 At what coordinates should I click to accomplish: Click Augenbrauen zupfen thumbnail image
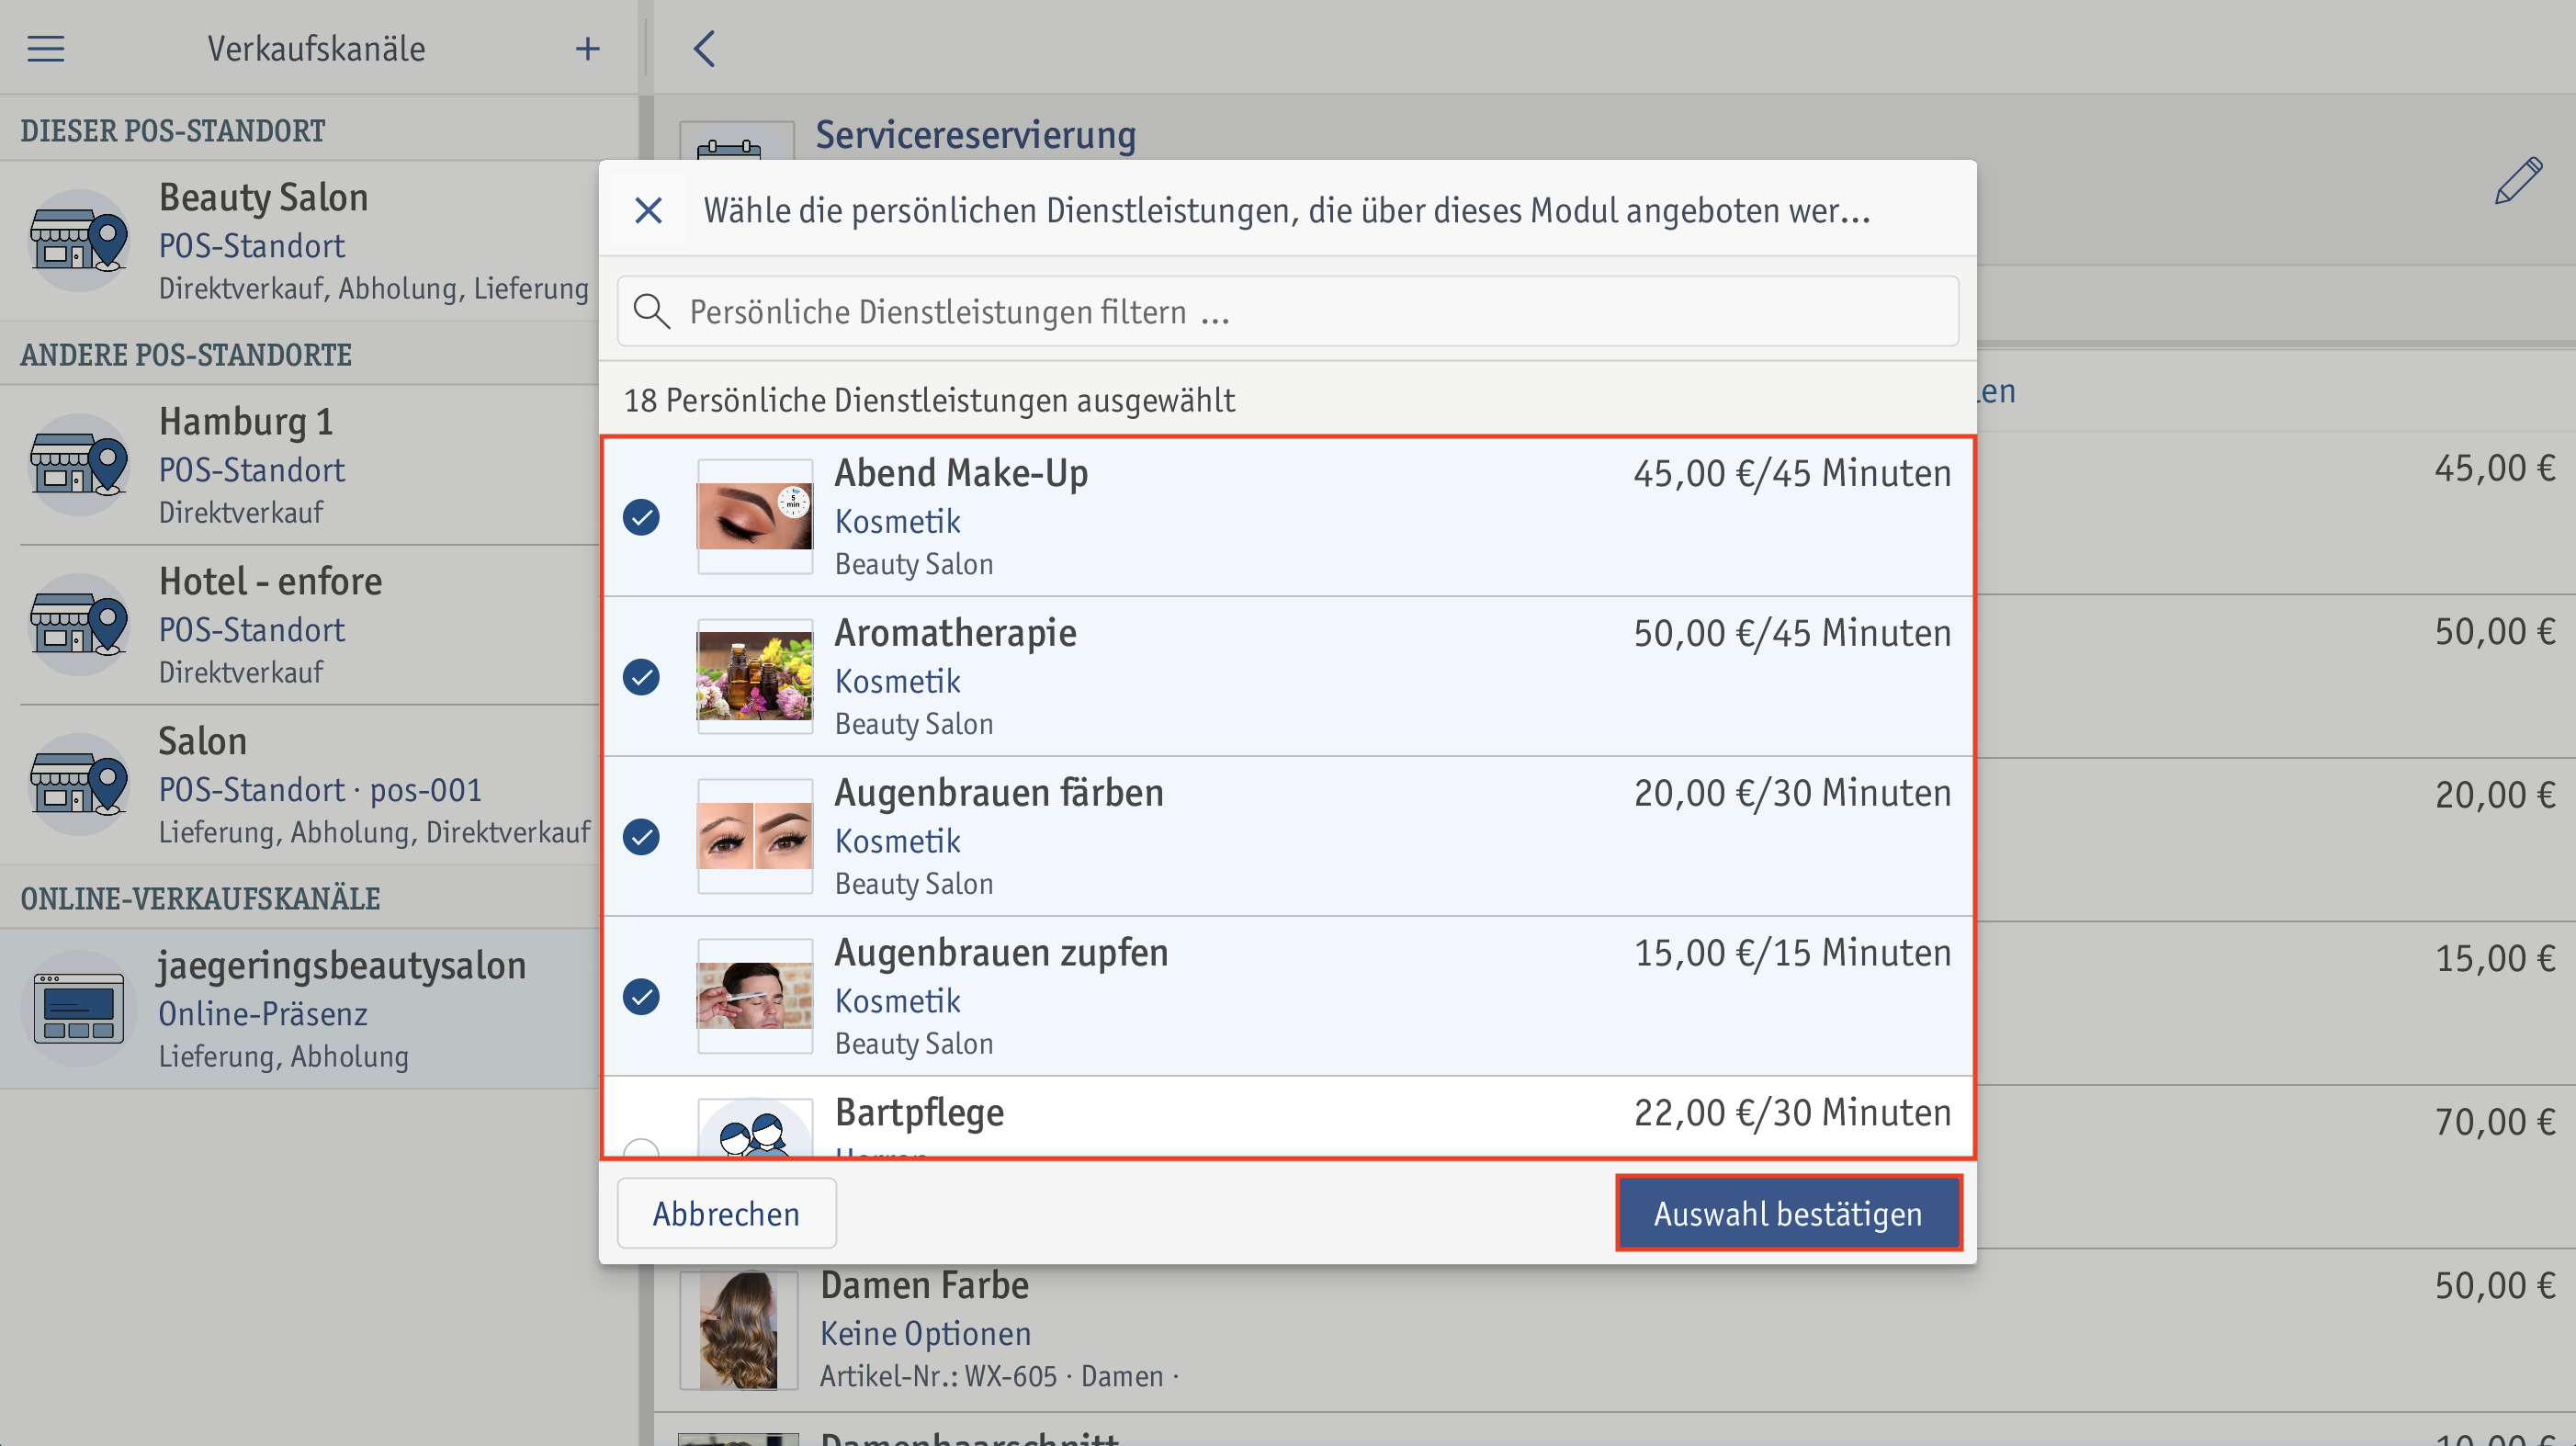755,997
